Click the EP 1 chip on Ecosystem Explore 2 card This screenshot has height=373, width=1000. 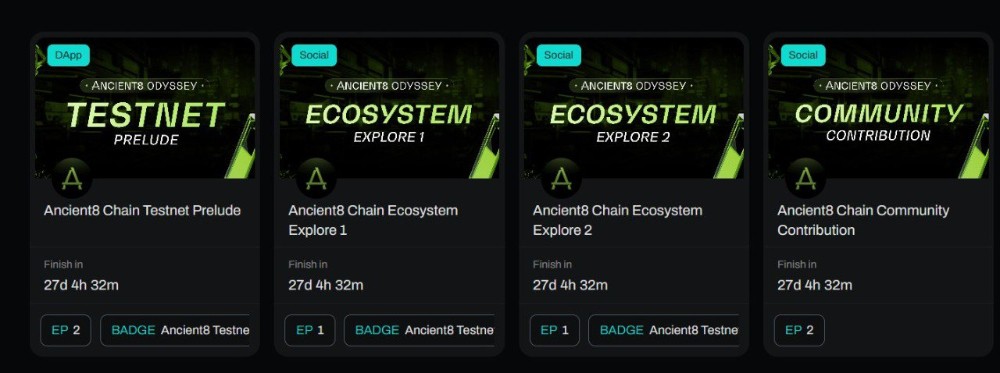pos(555,330)
